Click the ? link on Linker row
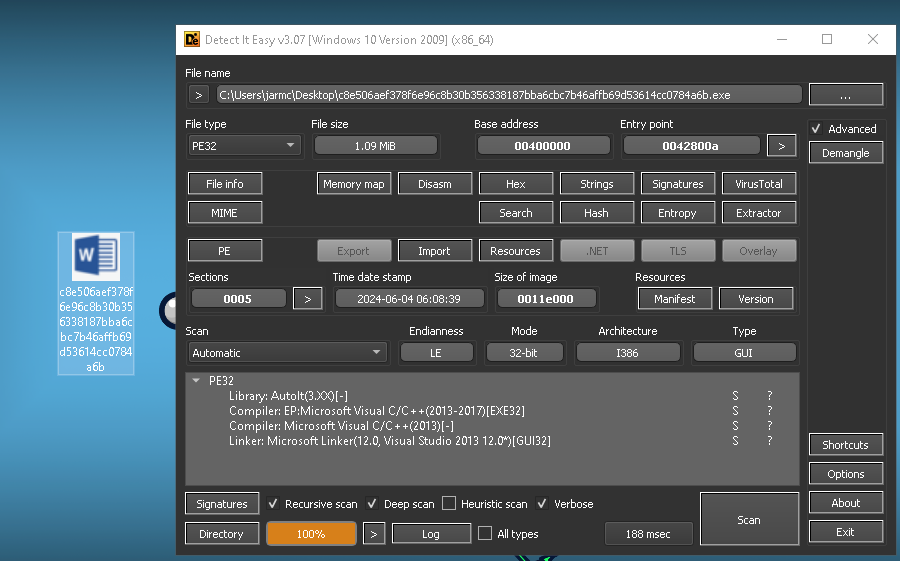The image size is (900, 561). coord(770,440)
